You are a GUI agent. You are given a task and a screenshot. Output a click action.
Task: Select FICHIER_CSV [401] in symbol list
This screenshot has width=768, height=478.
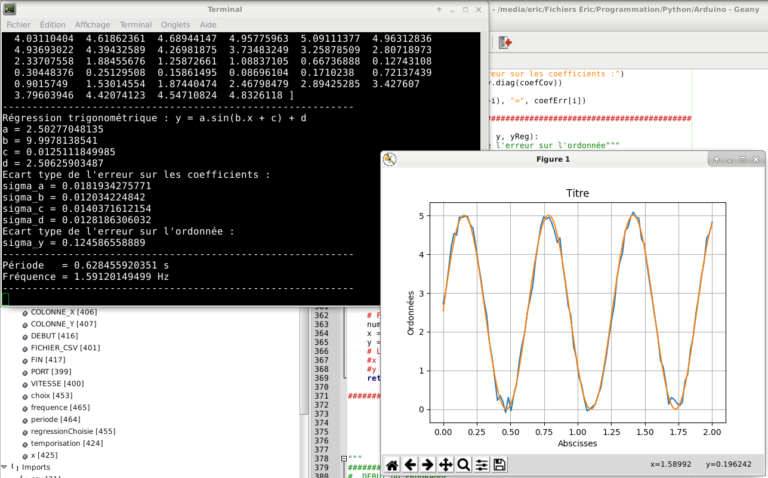pos(65,348)
